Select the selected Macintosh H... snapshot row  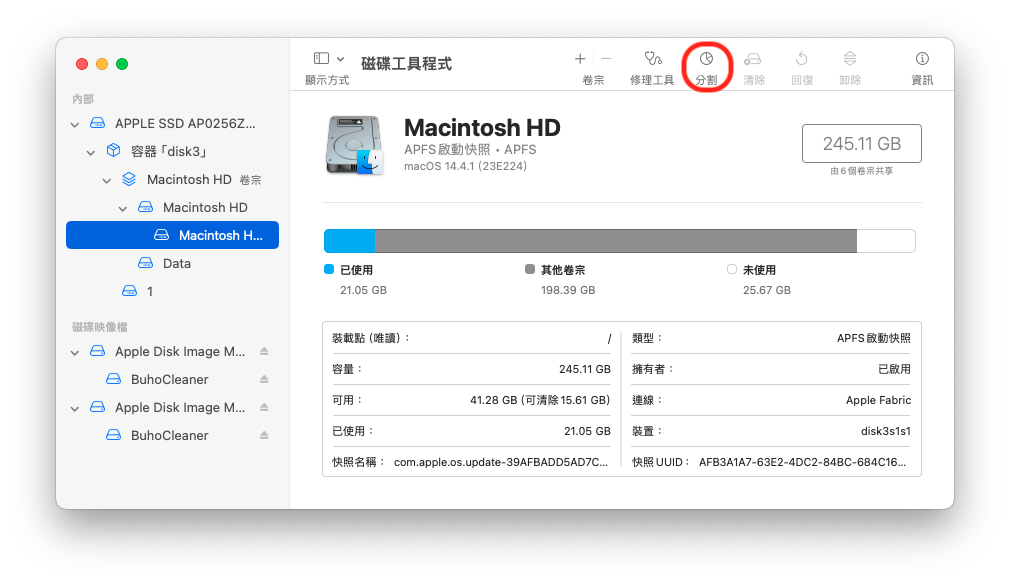pyautogui.click(x=173, y=235)
